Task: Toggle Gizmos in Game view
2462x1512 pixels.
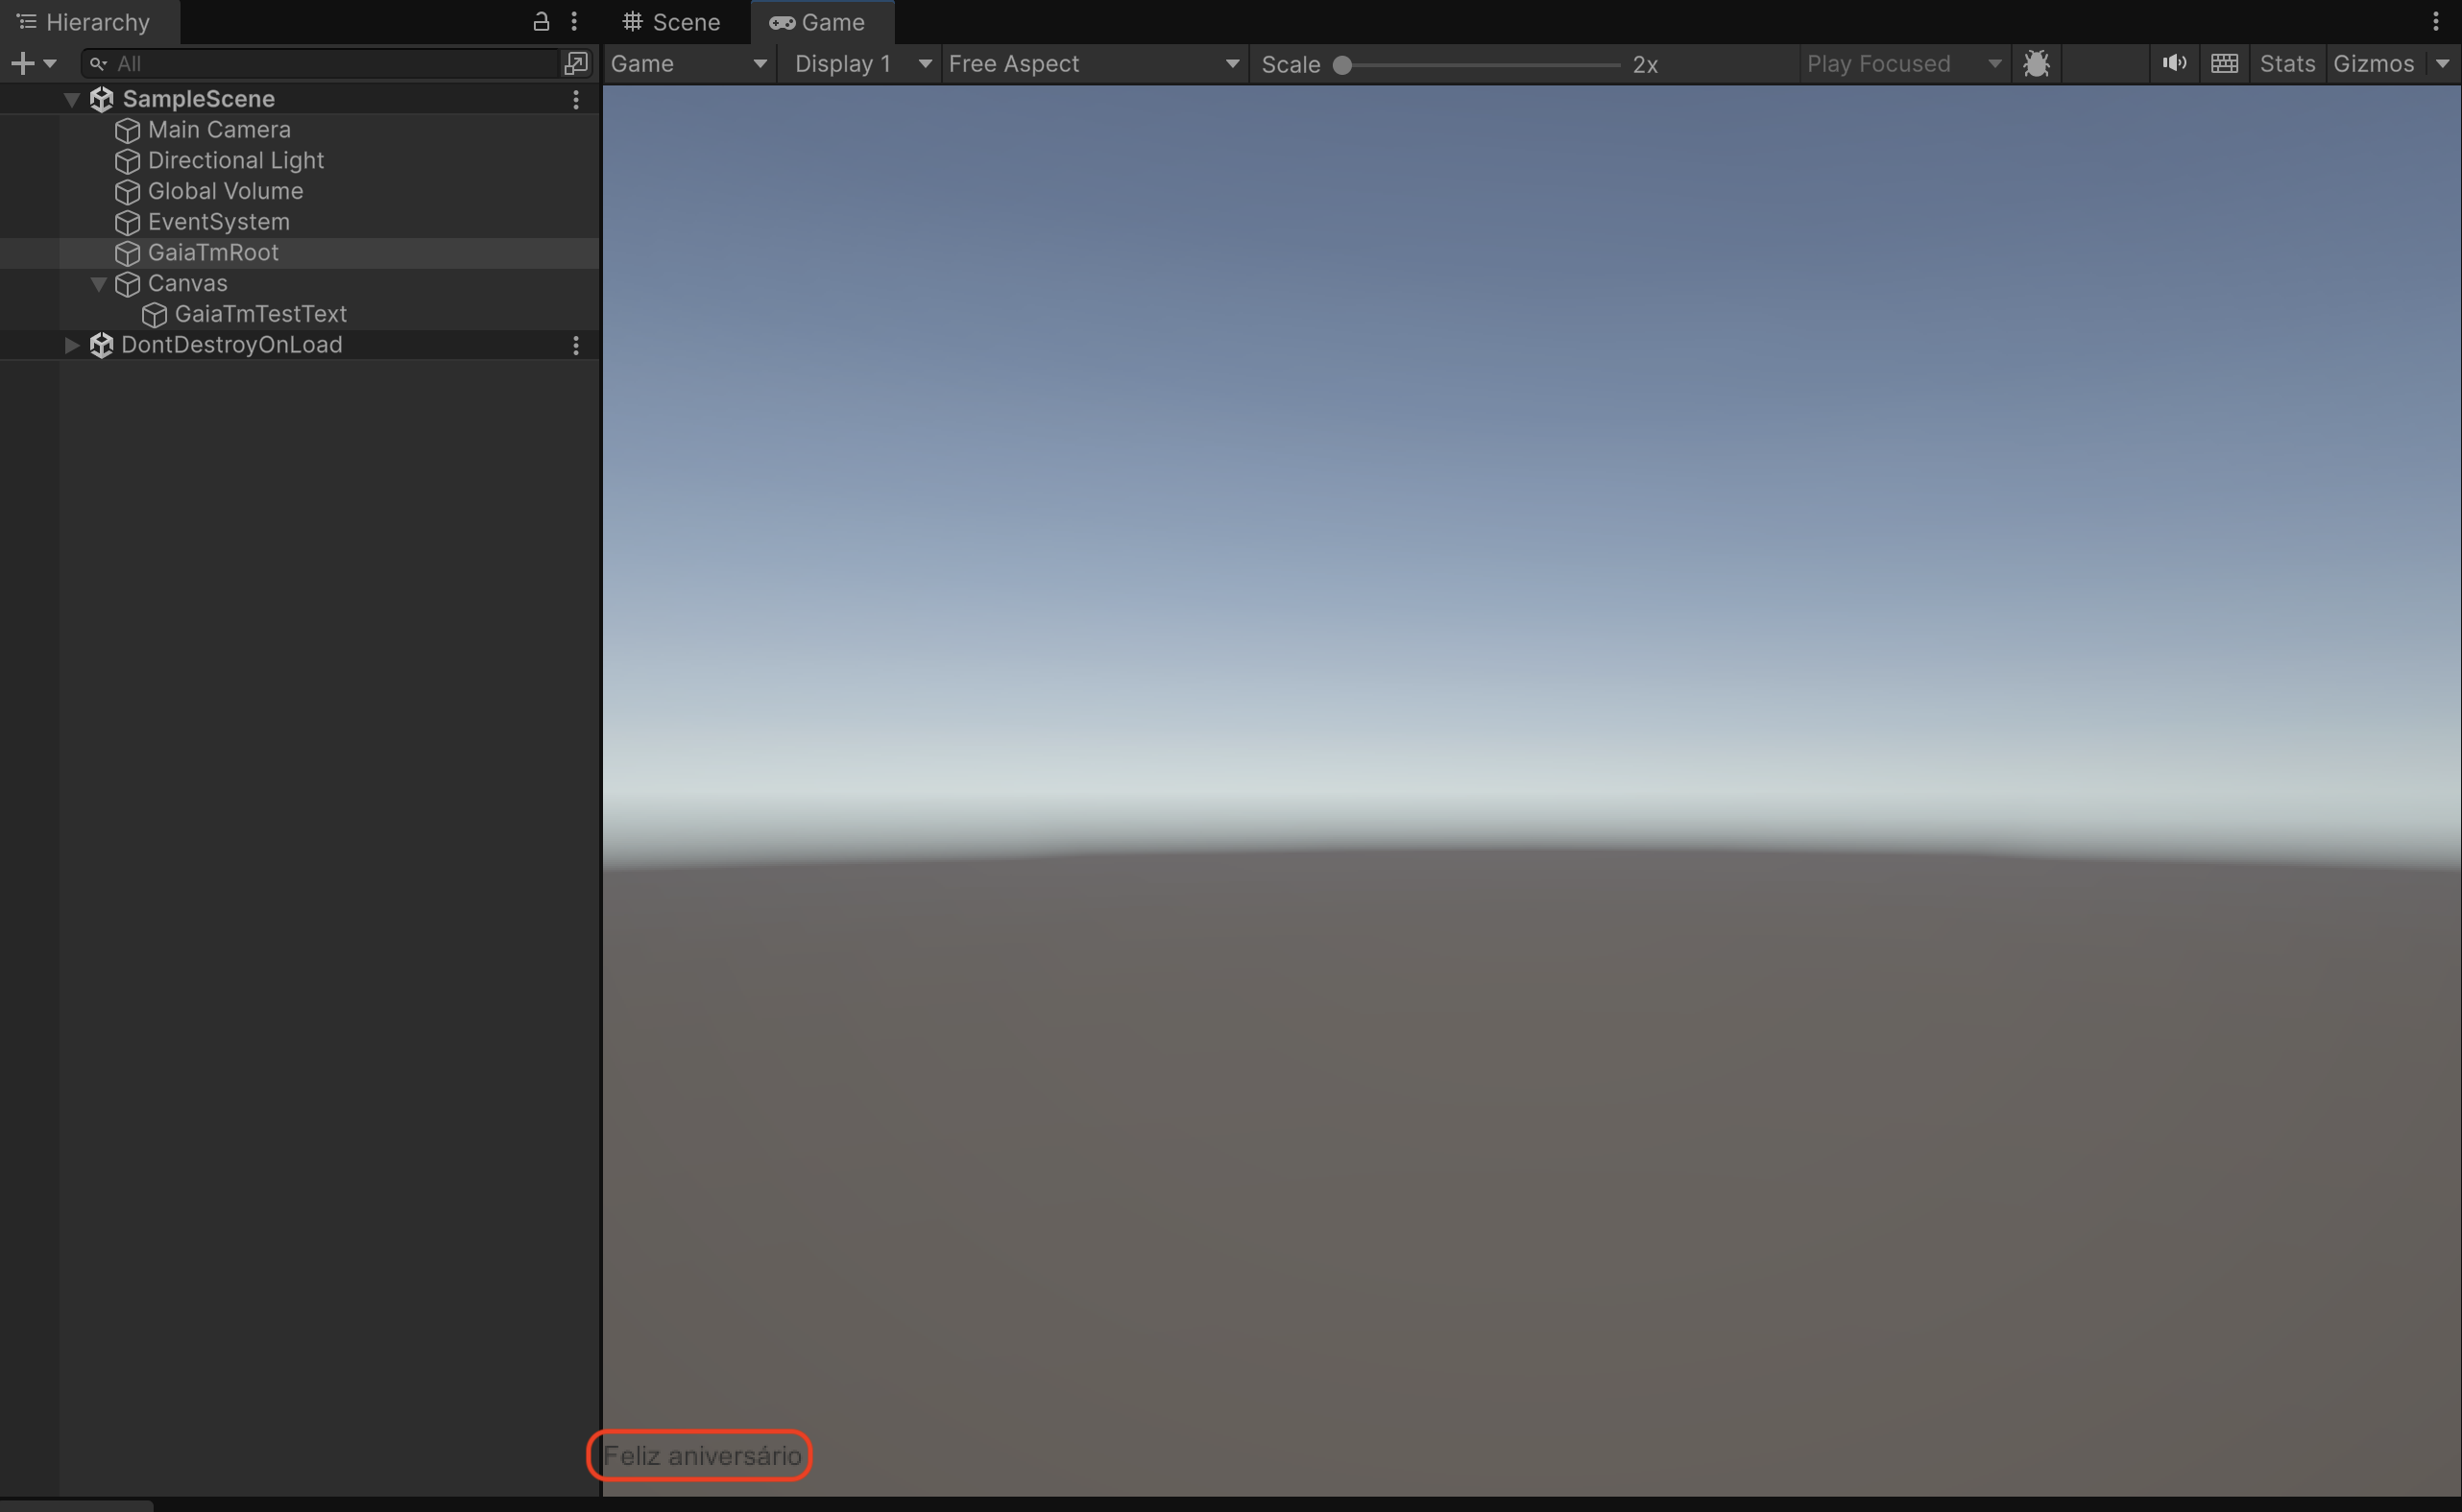Action: coord(2373,64)
